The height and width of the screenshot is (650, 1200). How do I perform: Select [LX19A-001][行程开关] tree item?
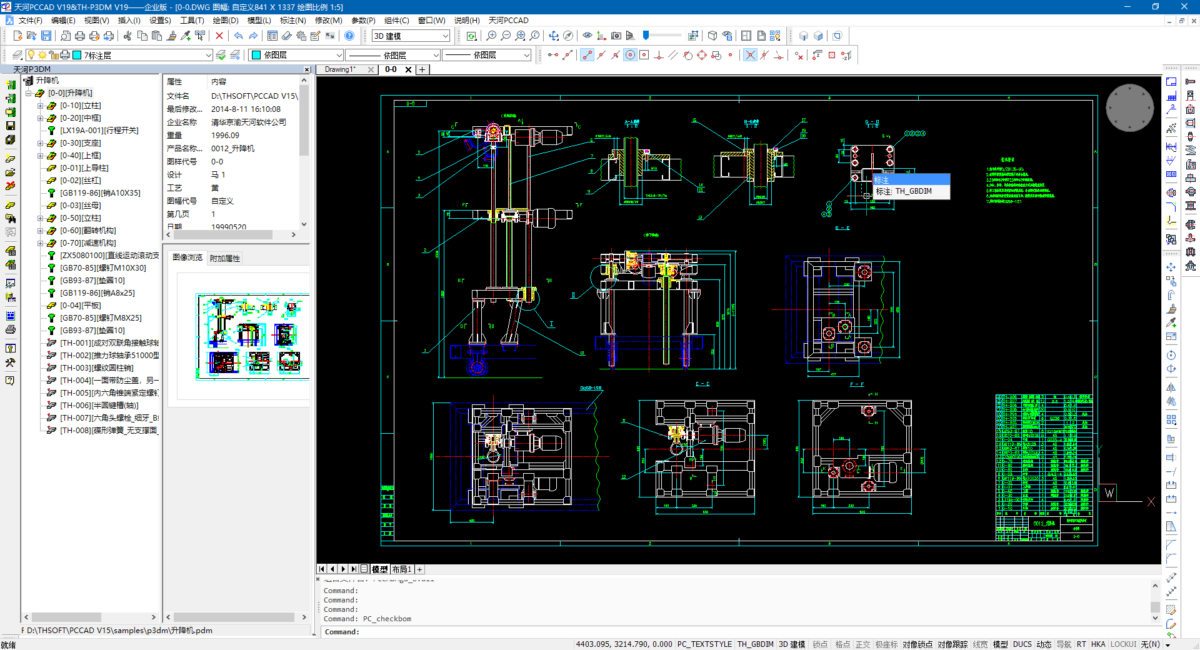pos(98,130)
